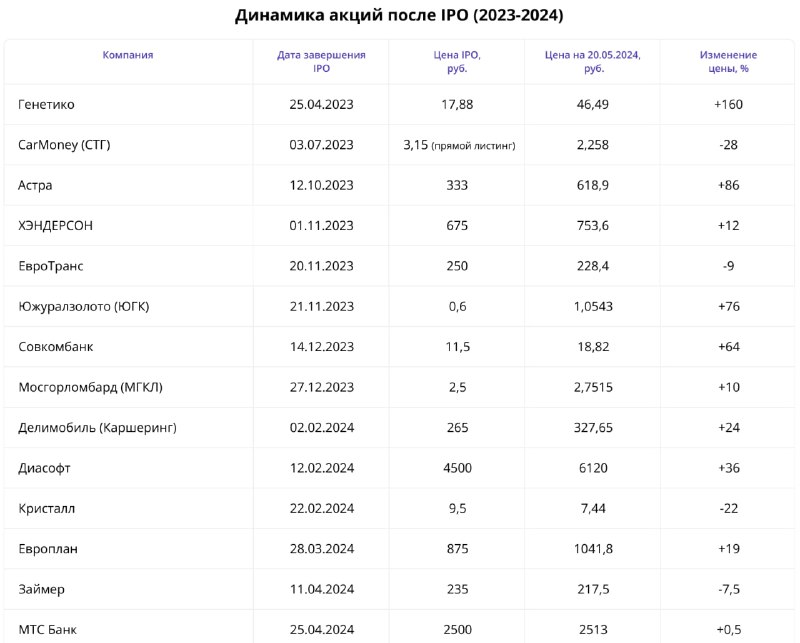Click the price change '+0,5'

[x=728, y=630]
